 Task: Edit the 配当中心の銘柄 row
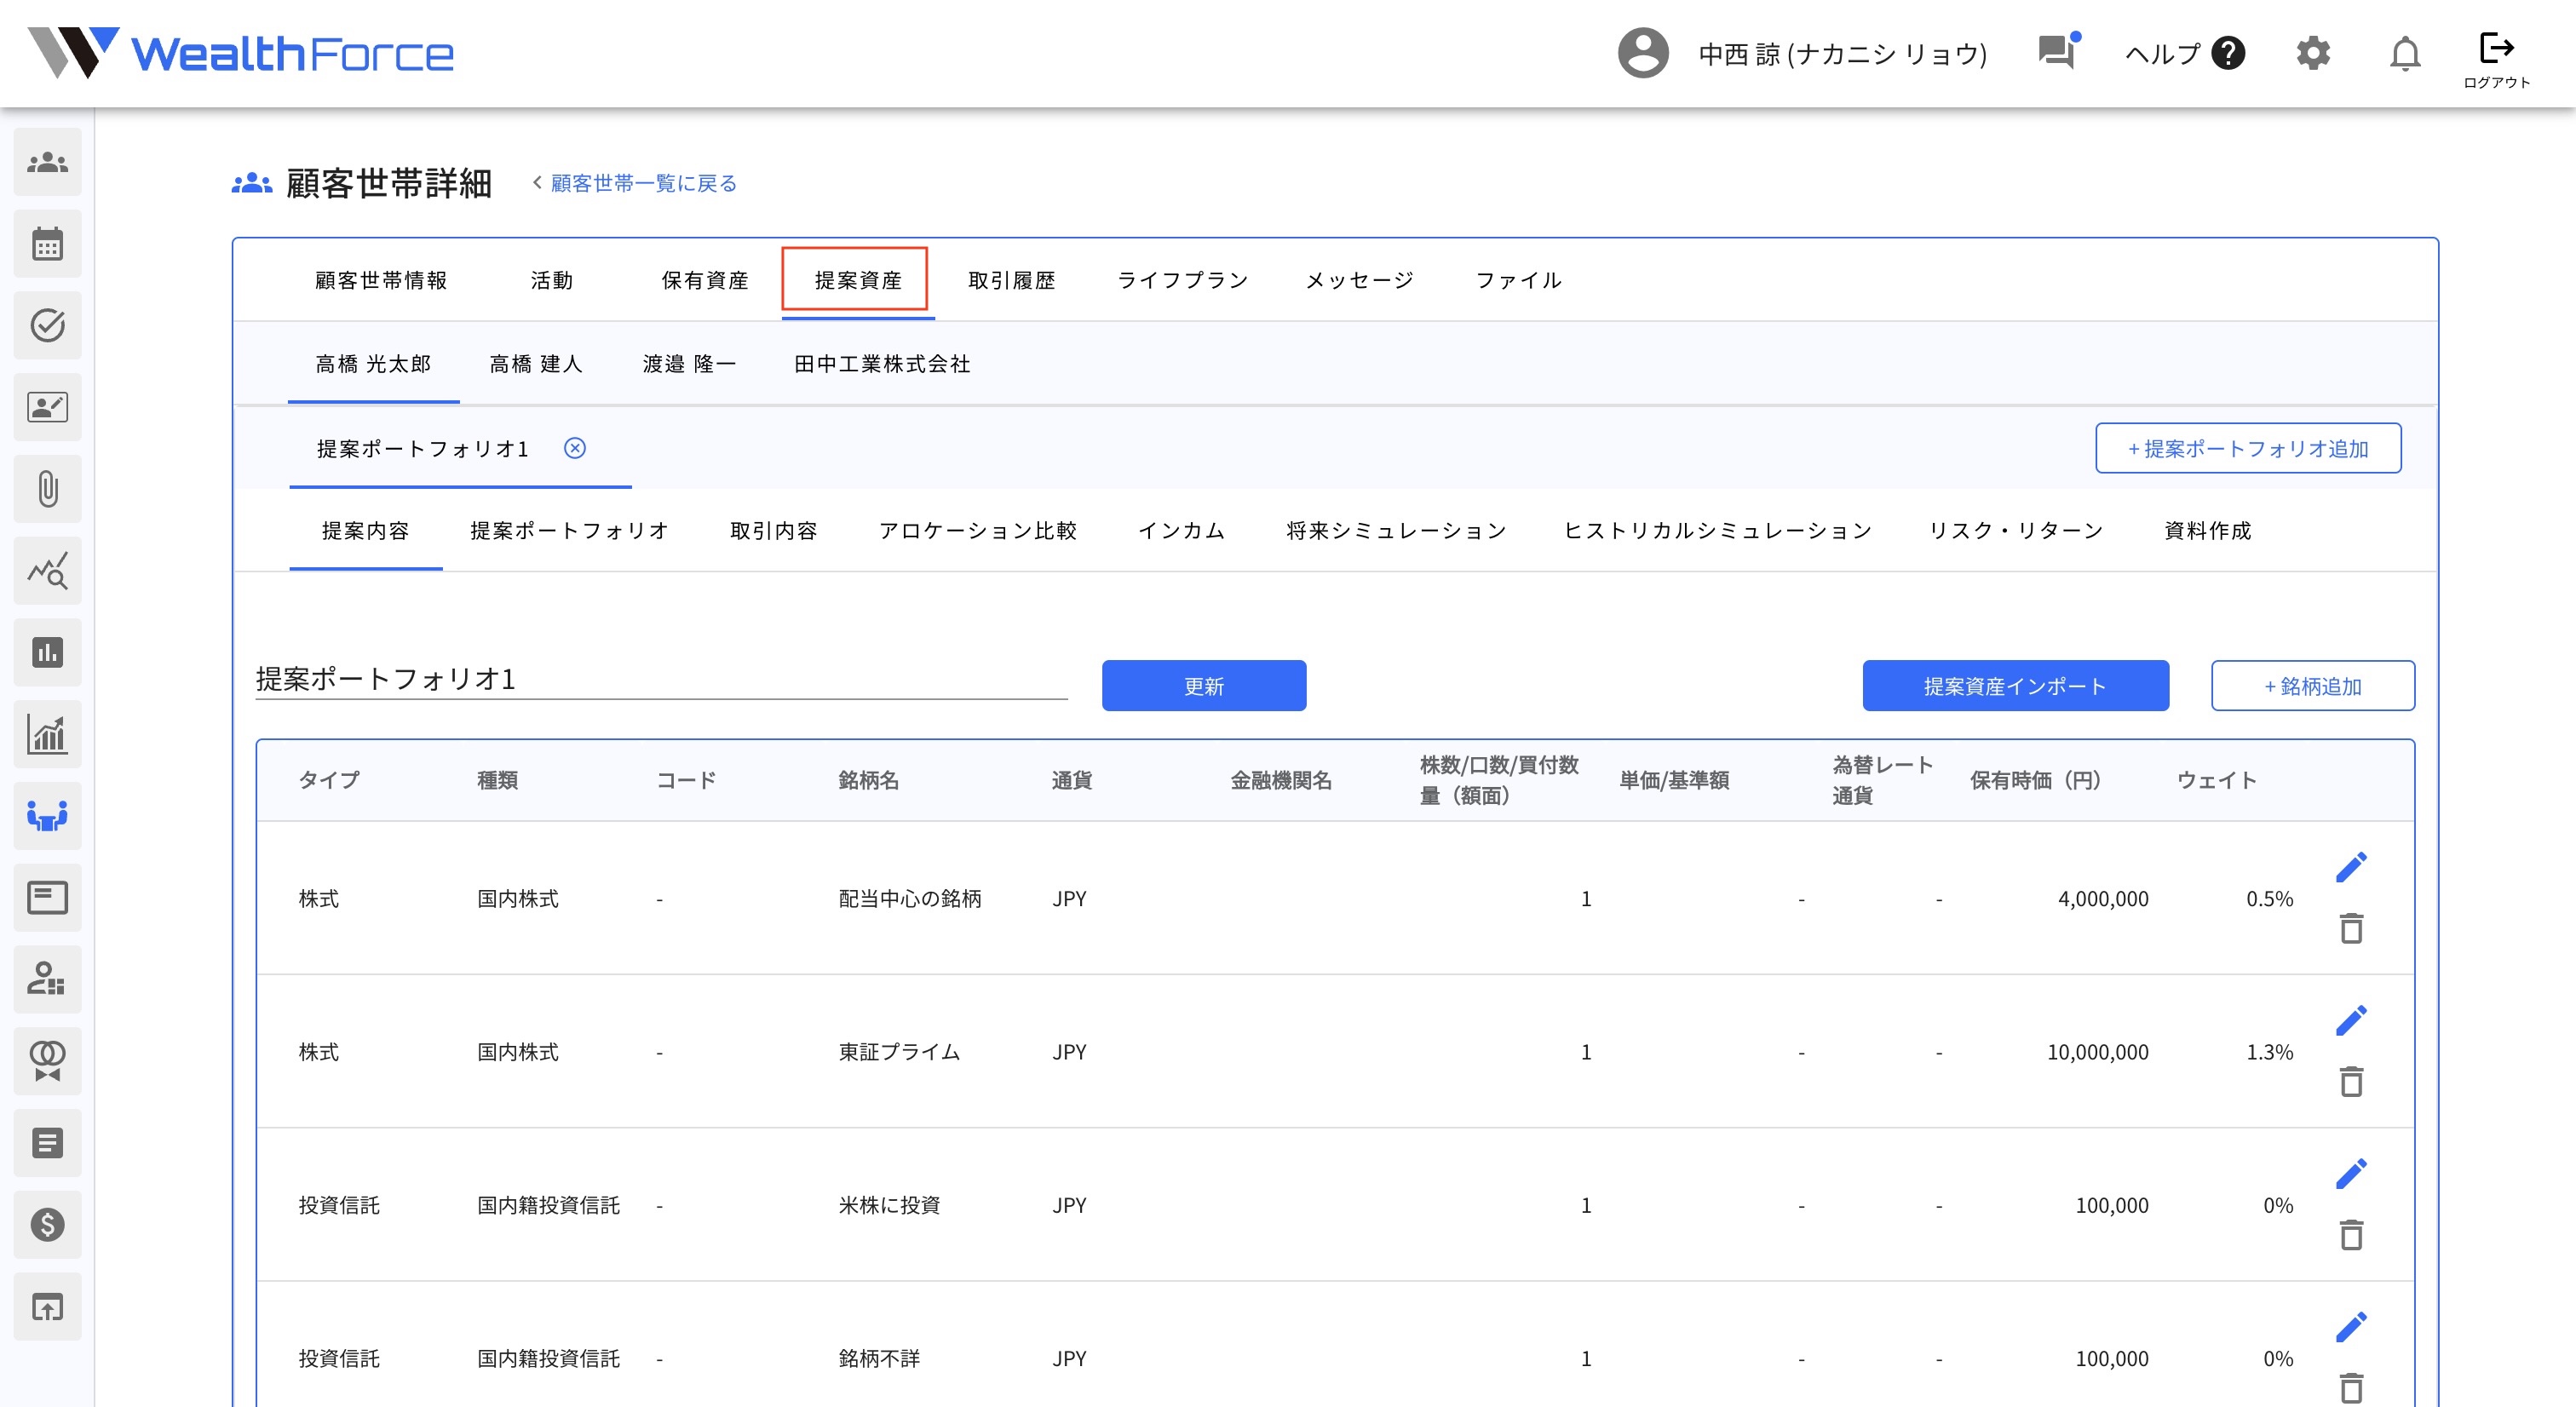pyautogui.click(x=2351, y=867)
